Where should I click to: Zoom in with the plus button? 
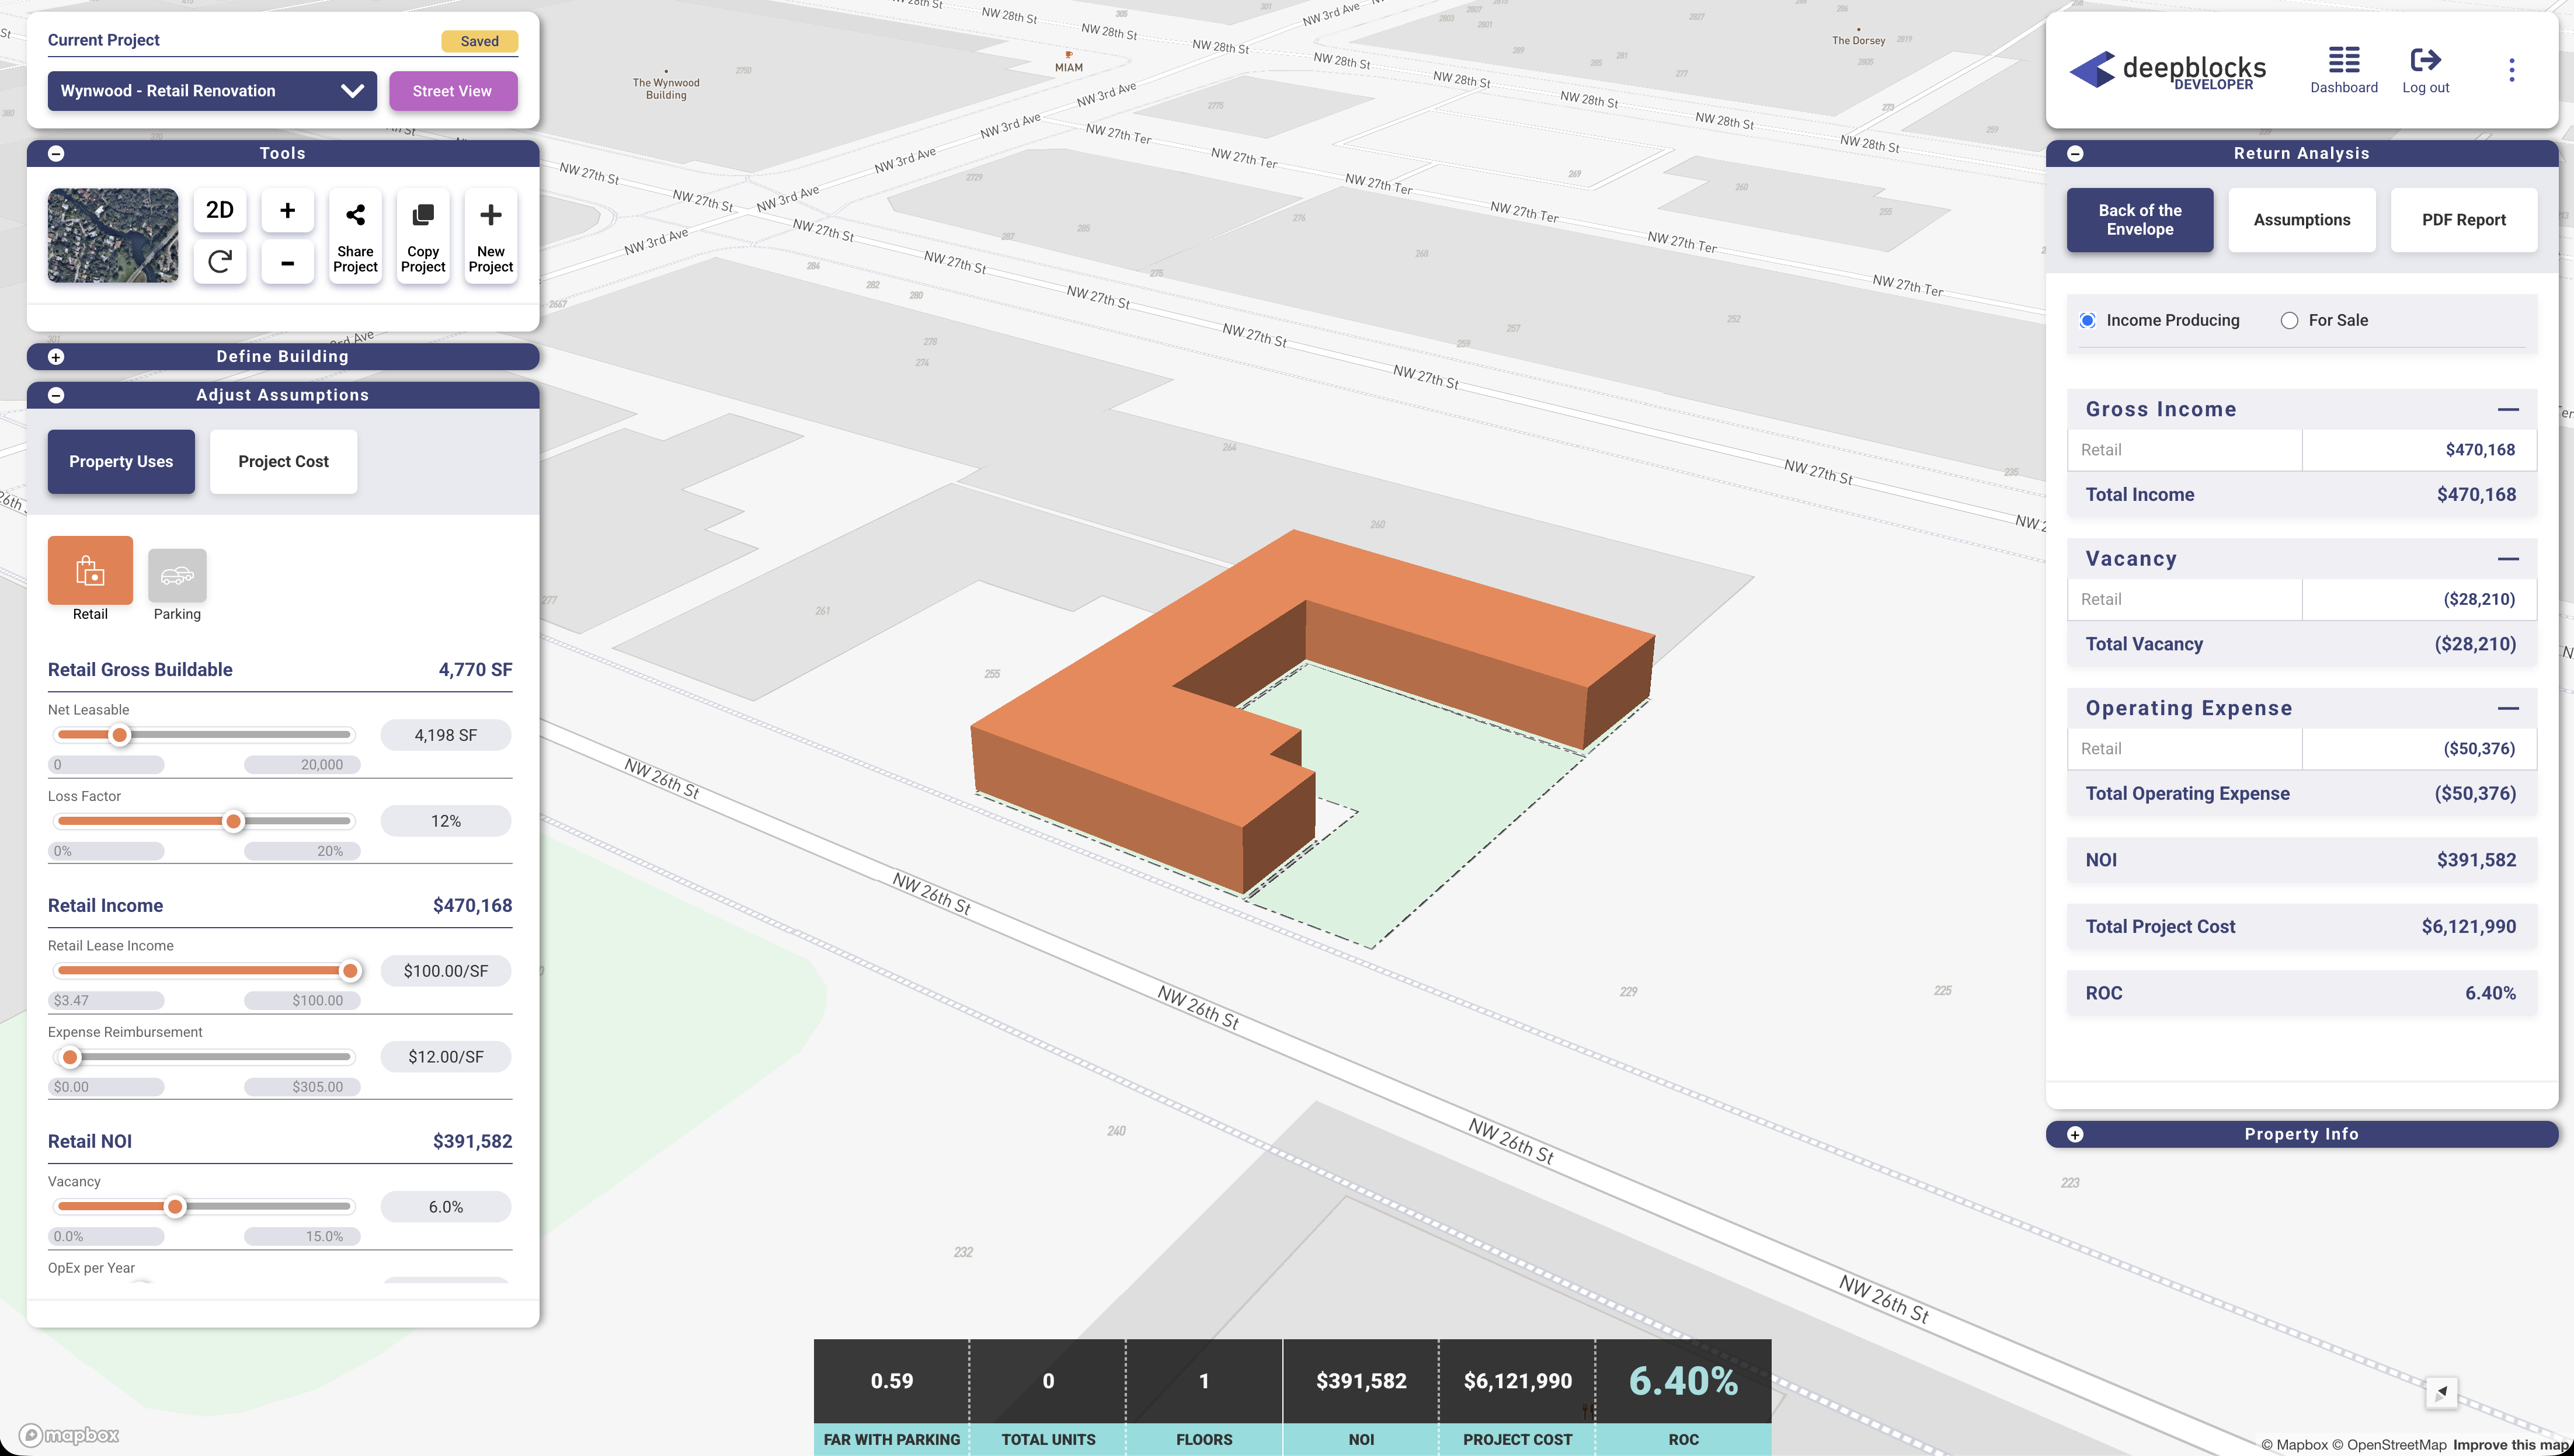pos(287,210)
